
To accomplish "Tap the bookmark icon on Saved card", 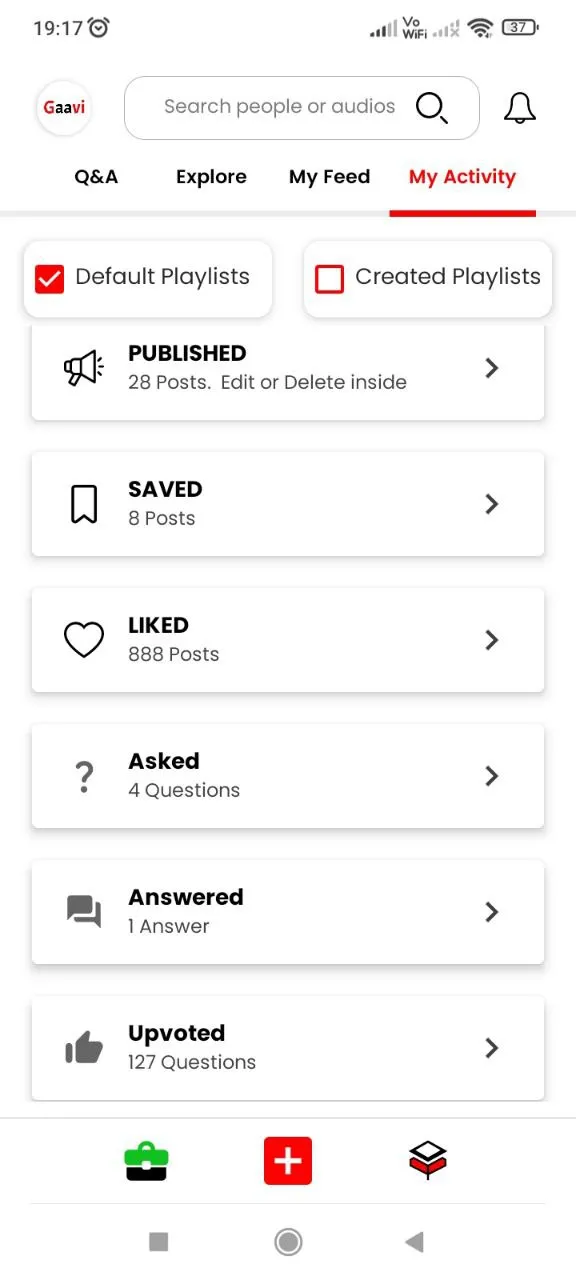I will pyautogui.click(x=84, y=504).
